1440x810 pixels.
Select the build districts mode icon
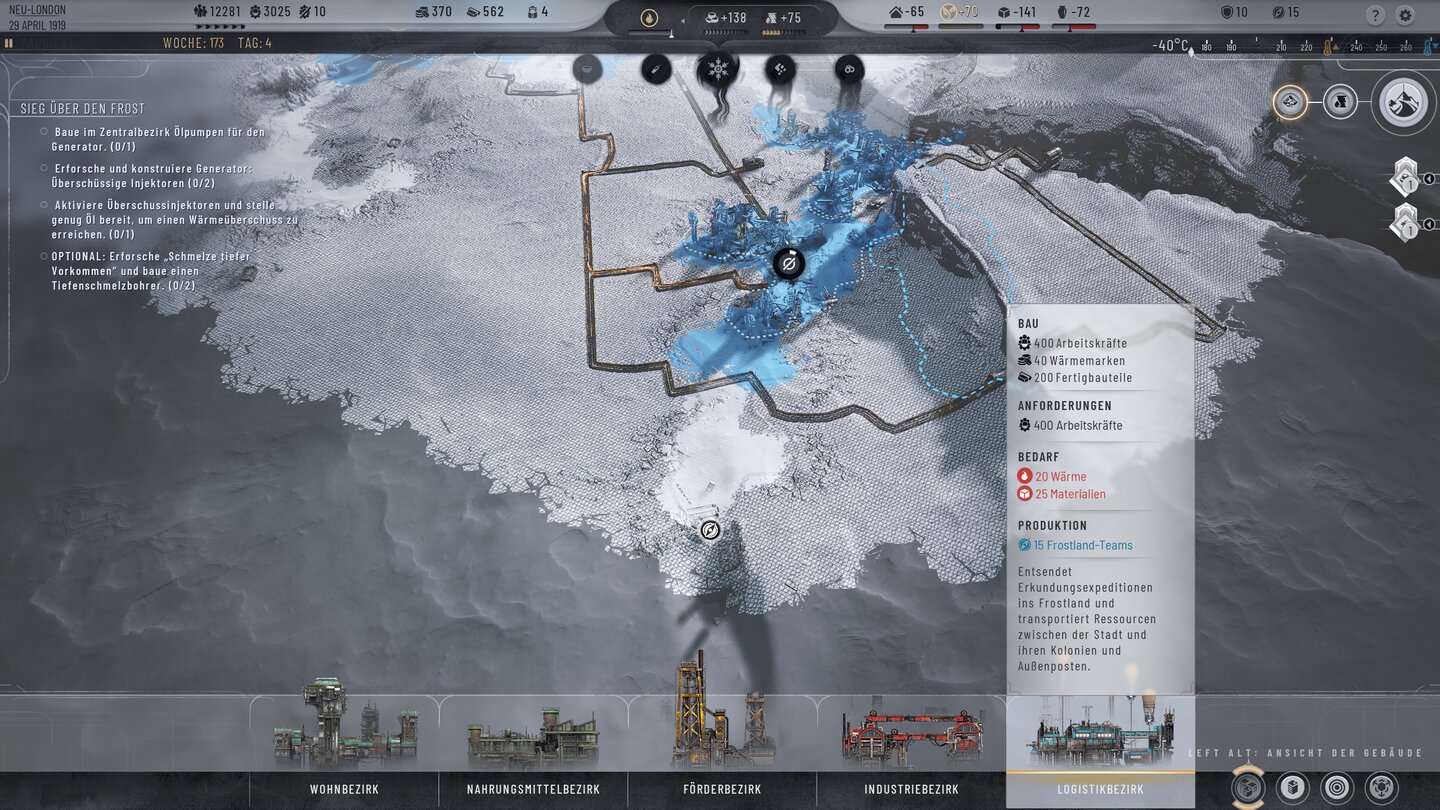pos(1246,788)
